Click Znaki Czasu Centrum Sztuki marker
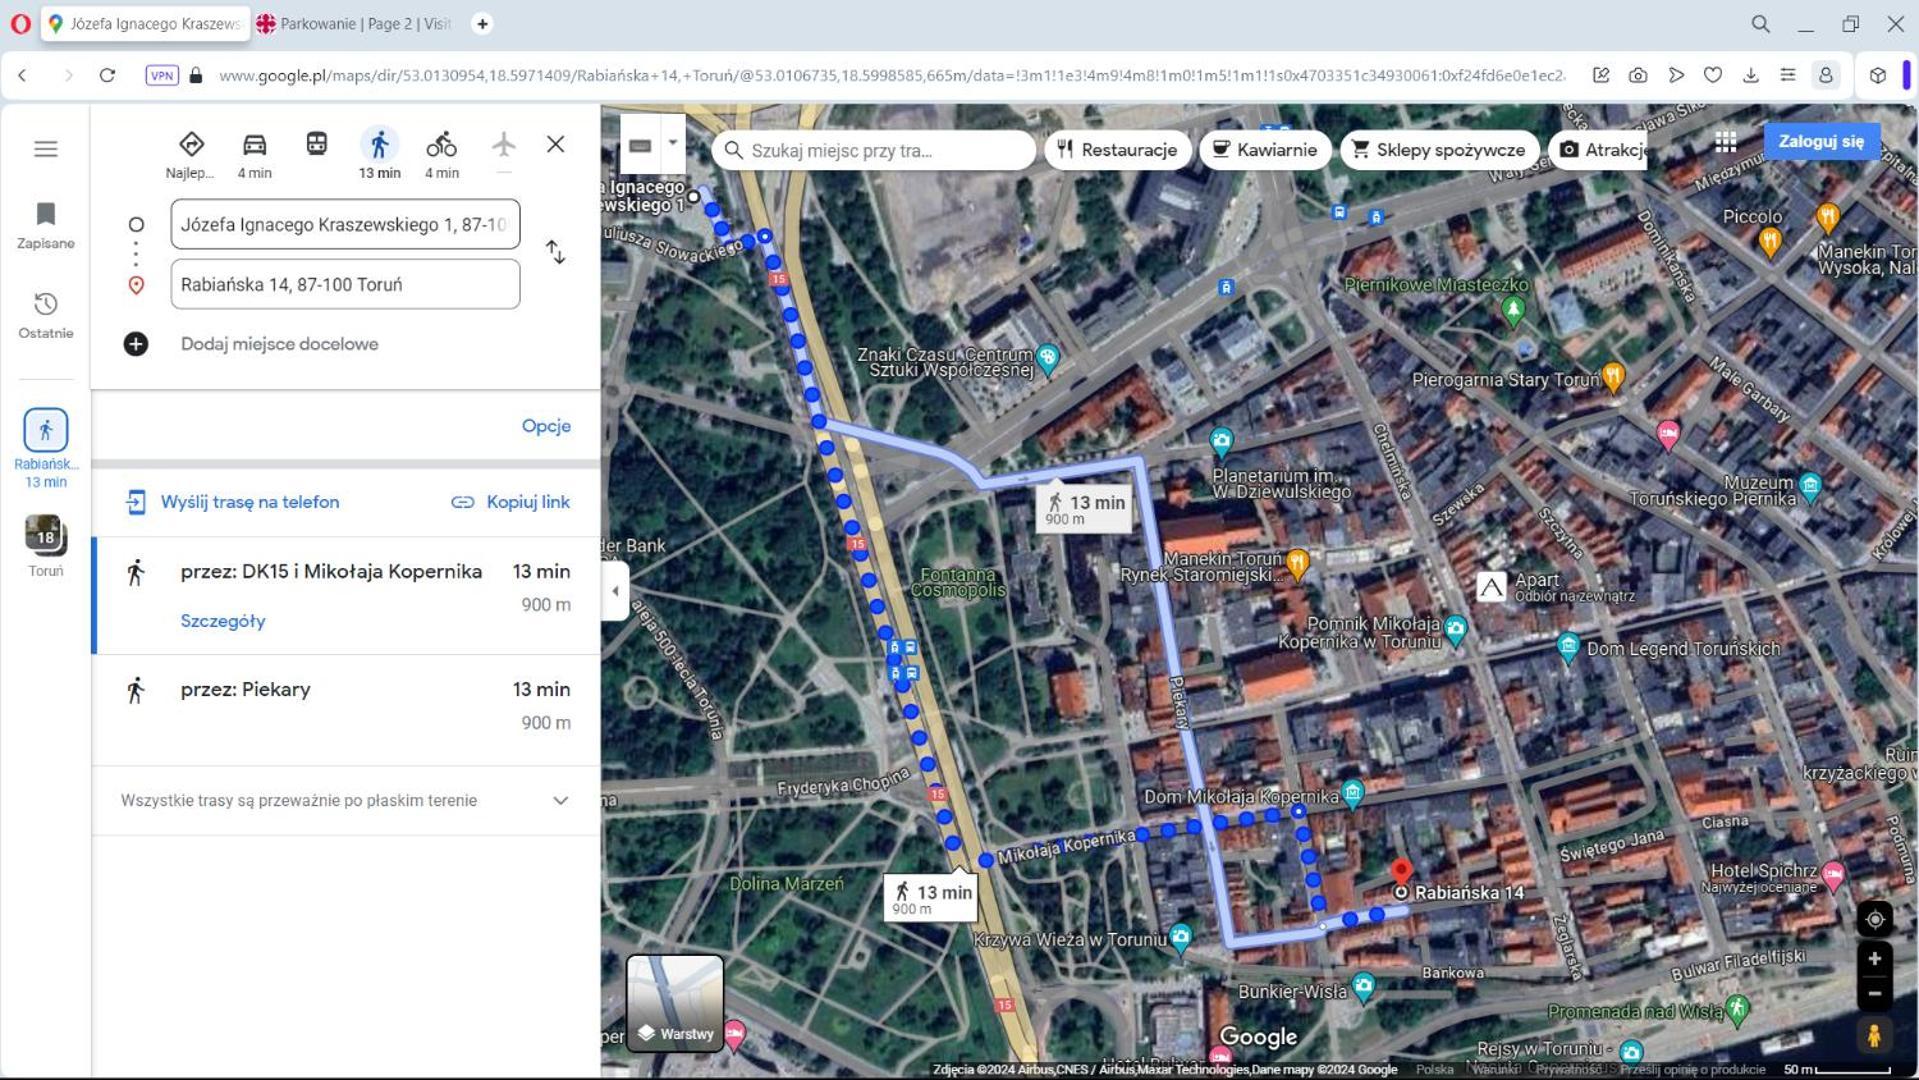 coord(1048,357)
